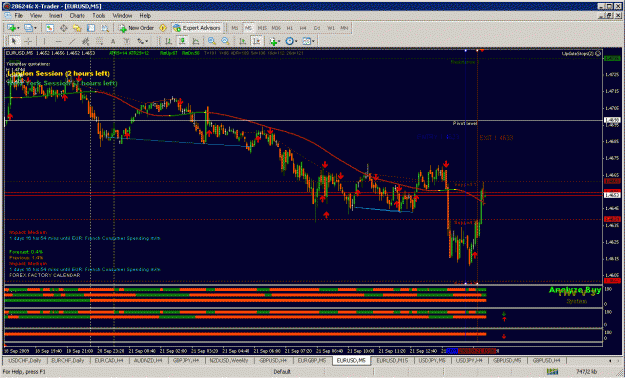Open the New Chart dropdown
The width and height of the screenshot is (625, 378).
tap(14, 28)
